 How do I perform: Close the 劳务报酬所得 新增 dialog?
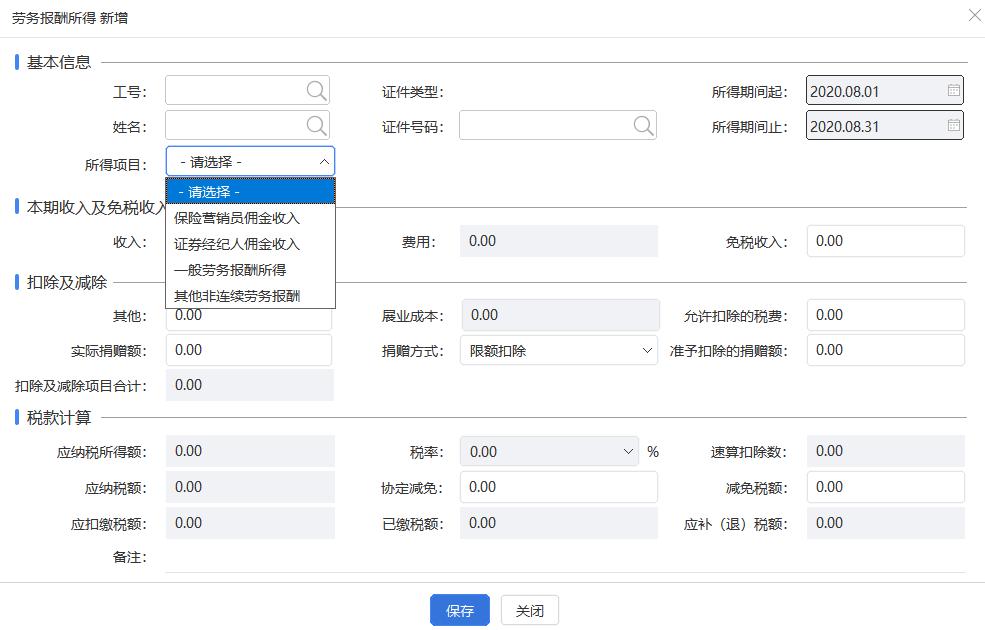[974, 15]
